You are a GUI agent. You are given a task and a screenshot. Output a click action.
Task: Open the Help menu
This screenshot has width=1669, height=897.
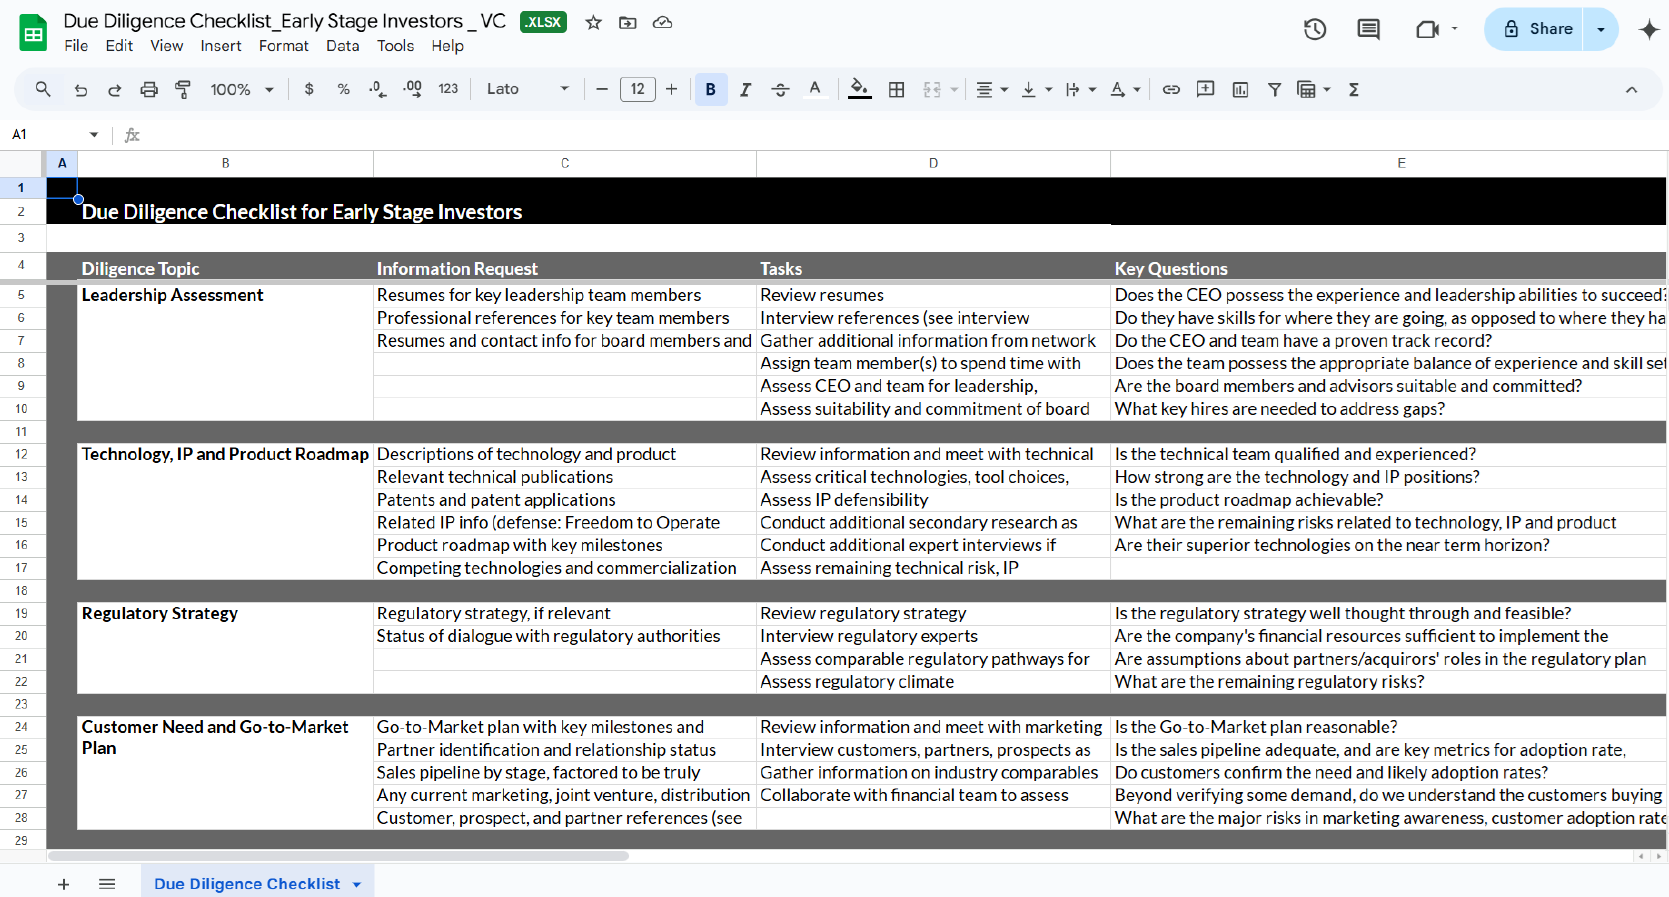[x=447, y=46]
